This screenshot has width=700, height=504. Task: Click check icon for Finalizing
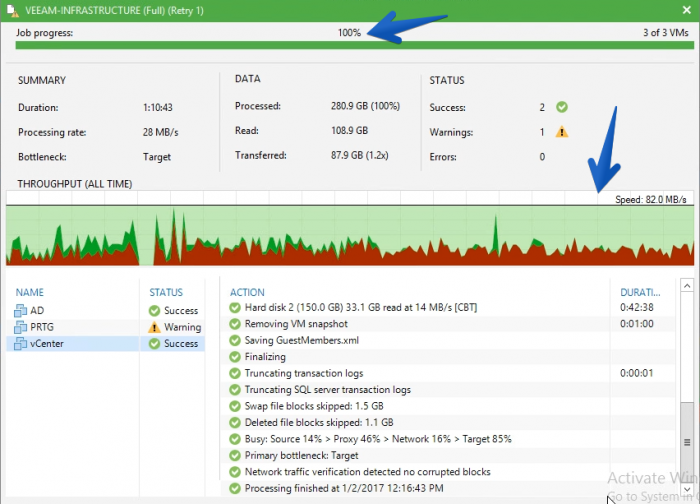tap(235, 357)
